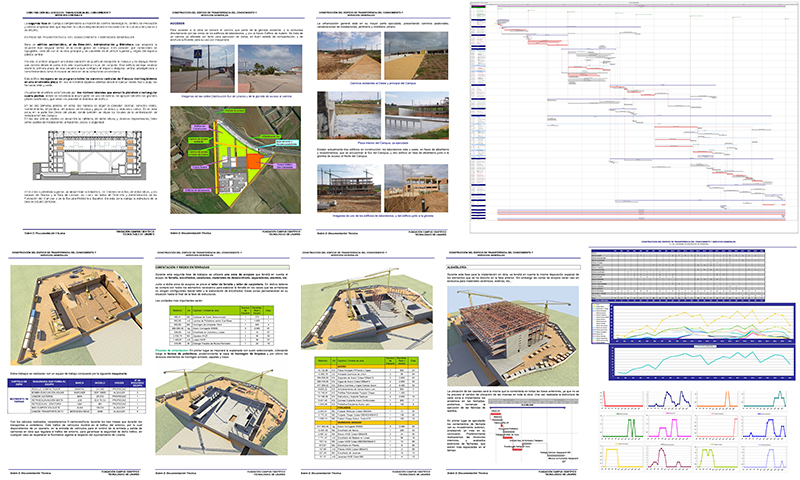
Task: Select the 3D excavation site render
Action: [x=76, y=315]
